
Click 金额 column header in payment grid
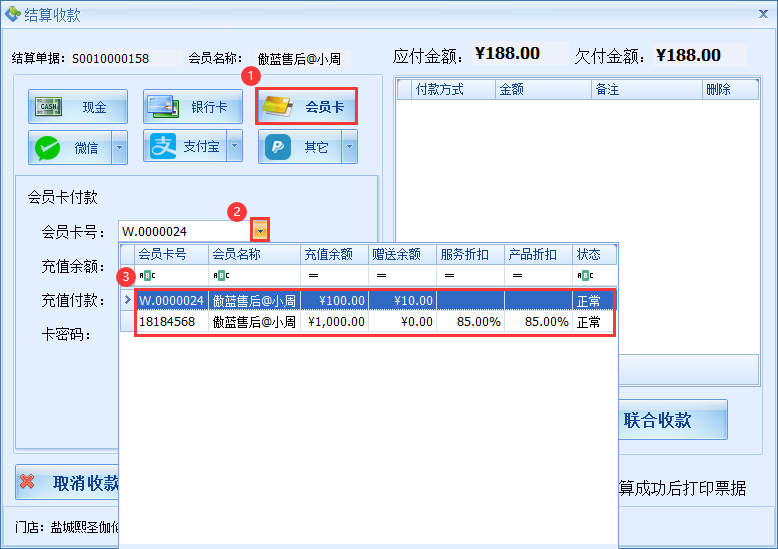[543, 89]
